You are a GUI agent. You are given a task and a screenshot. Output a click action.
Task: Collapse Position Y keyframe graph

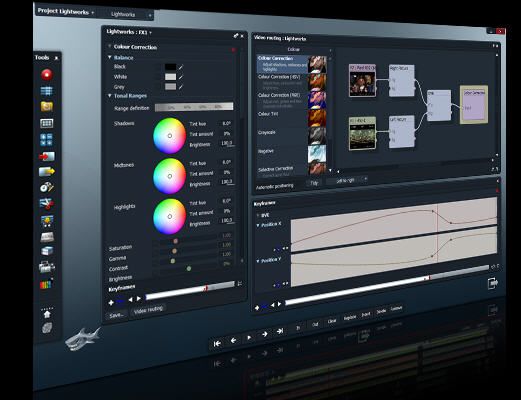click(258, 261)
